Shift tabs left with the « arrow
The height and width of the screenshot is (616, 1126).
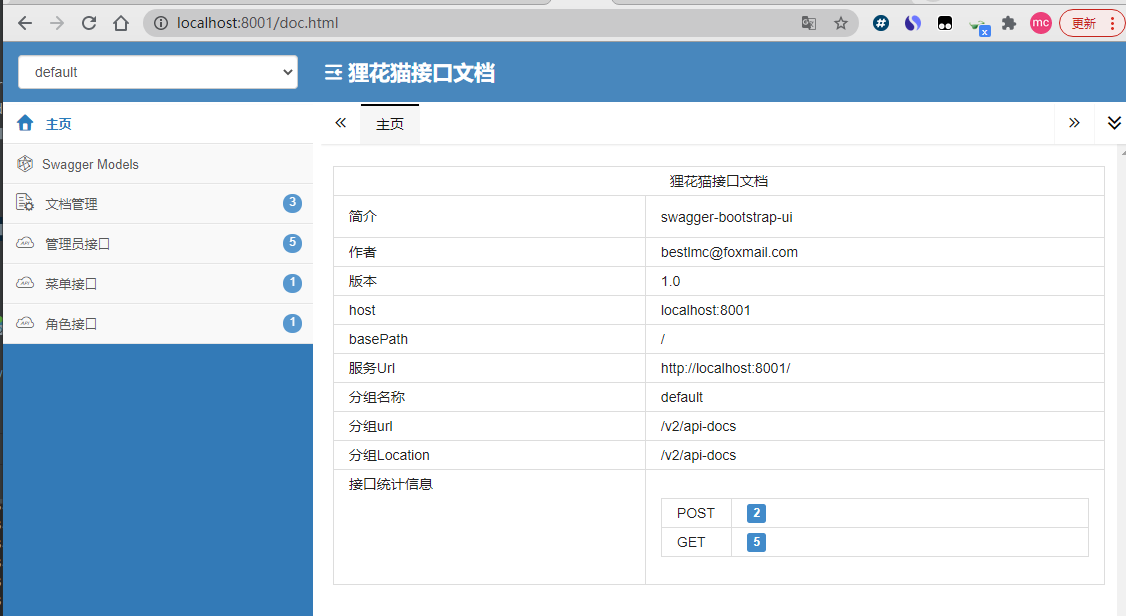point(340,123)
